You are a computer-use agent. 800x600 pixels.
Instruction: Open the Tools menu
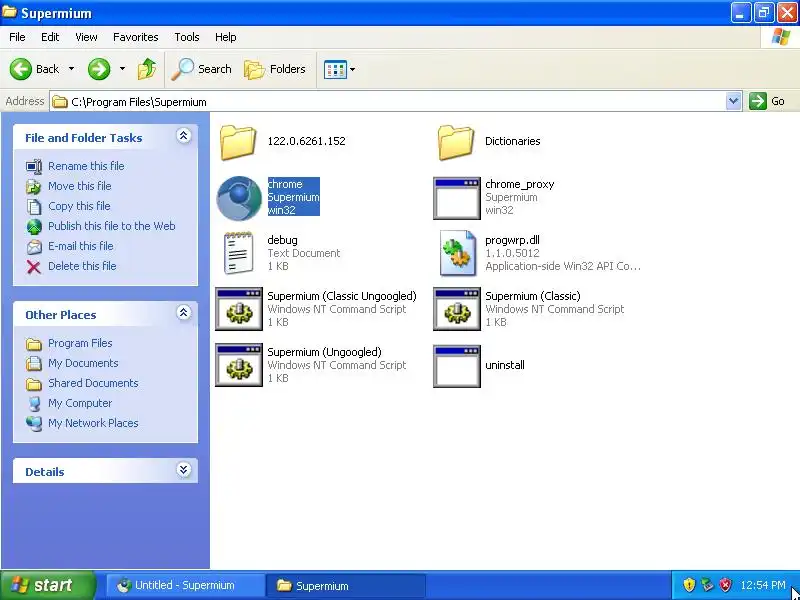187,37
